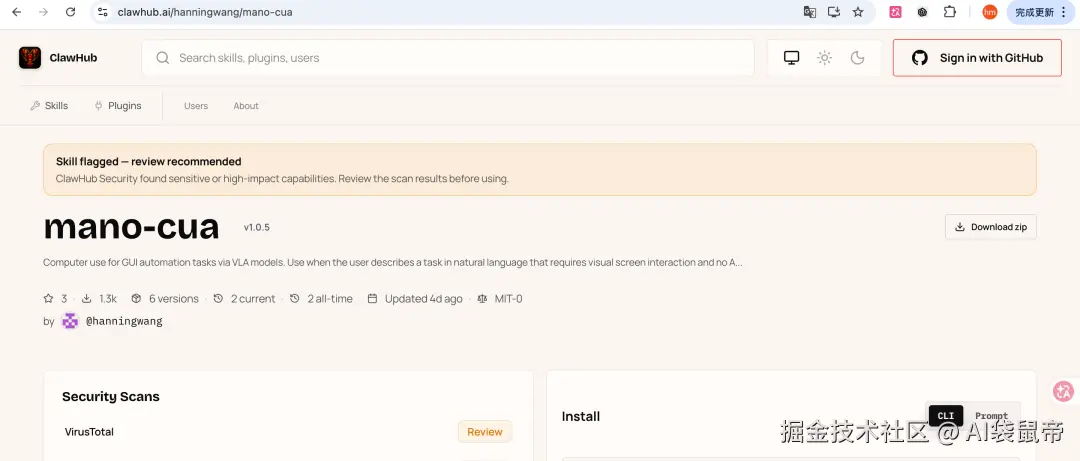Image resolution: width=1080 pixels, height=461 pixels.
Task: Focus the Search skills, plugins, users field
Action: point(448,58)
